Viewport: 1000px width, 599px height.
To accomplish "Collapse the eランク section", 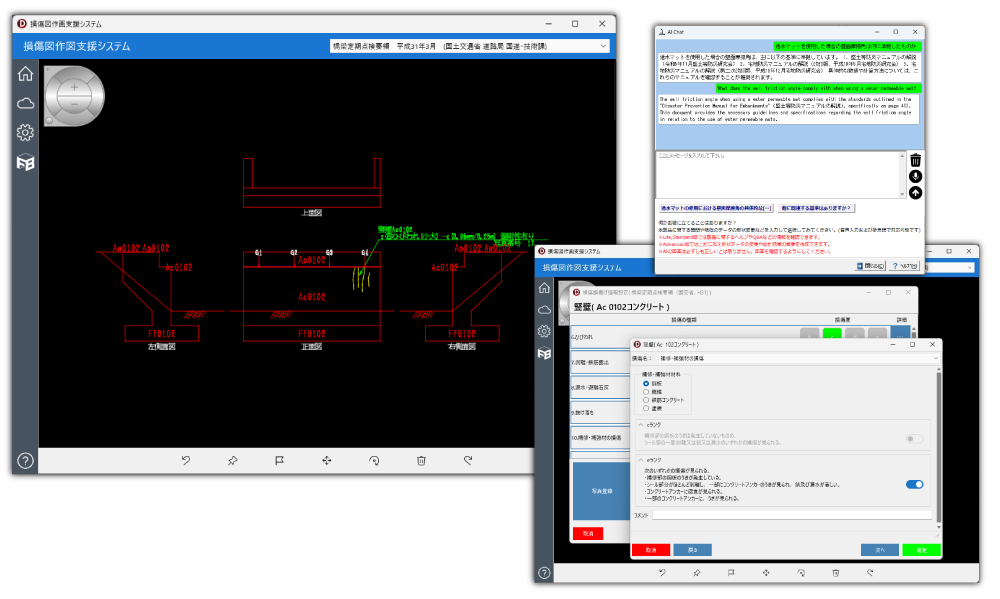I will pos(641,459).
